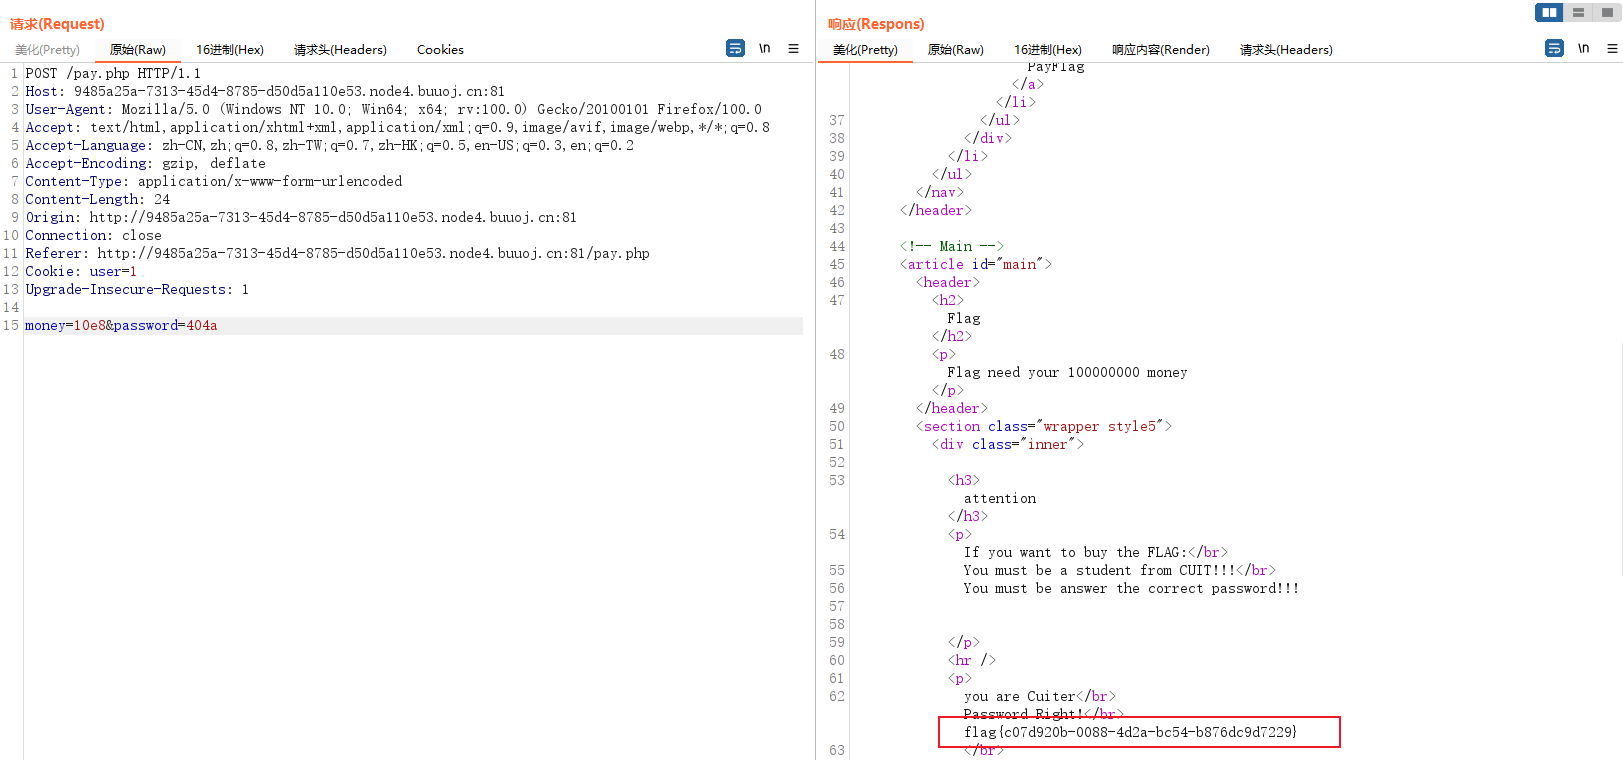The width and height of the screenshot is (1623, 760).
Task: Click the Origin header line
Action: point(301,218)
